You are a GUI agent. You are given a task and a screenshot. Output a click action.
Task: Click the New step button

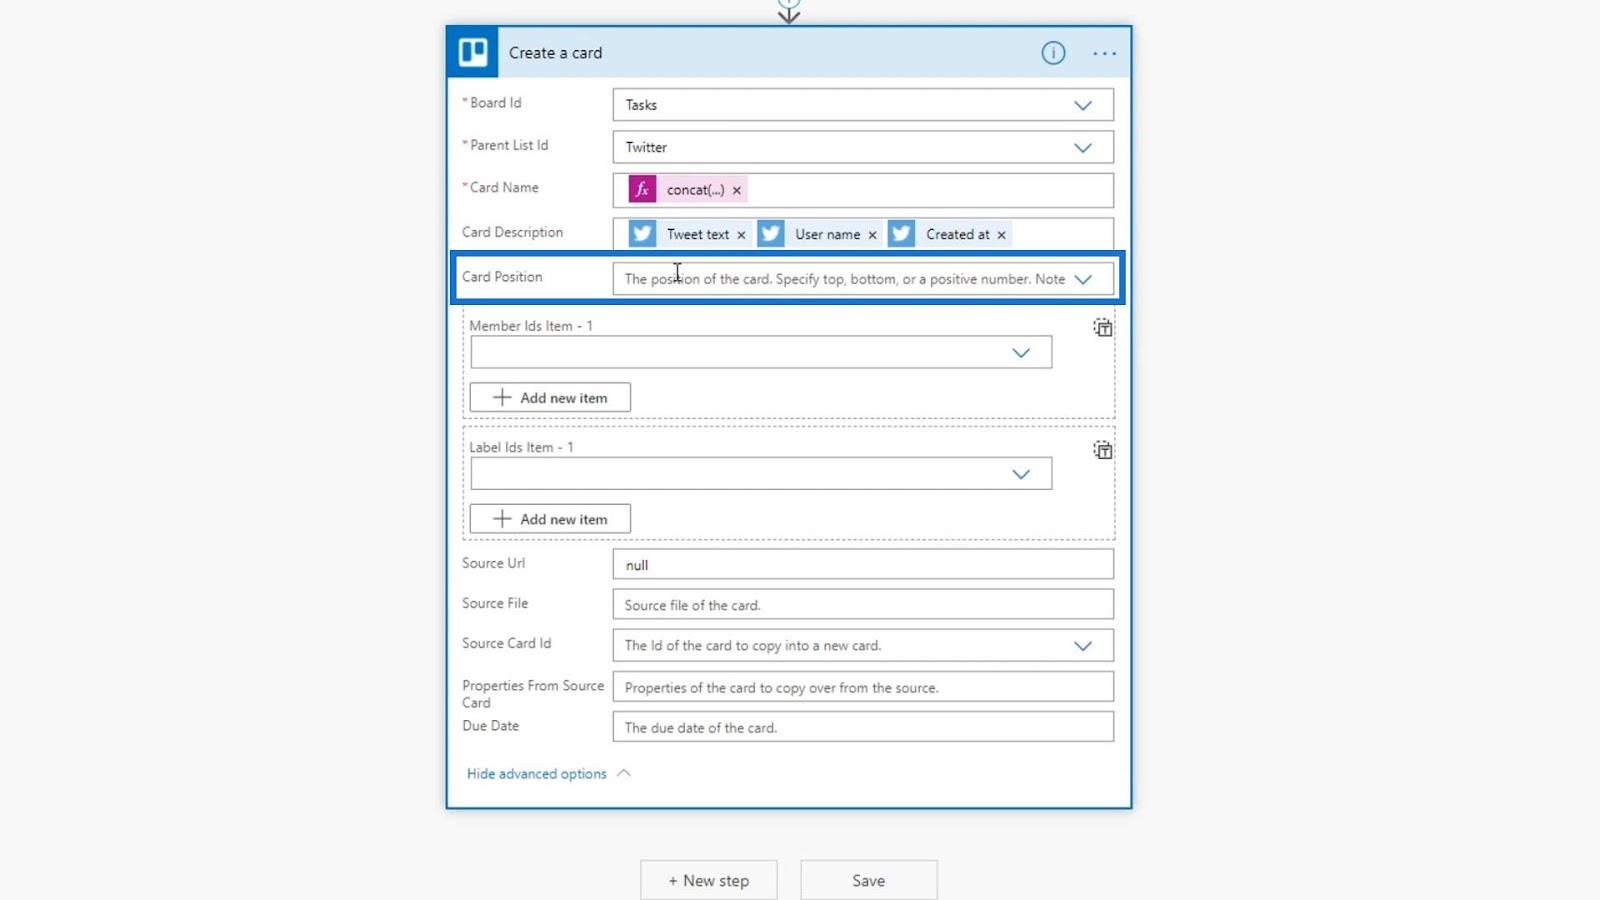[709, 880]
